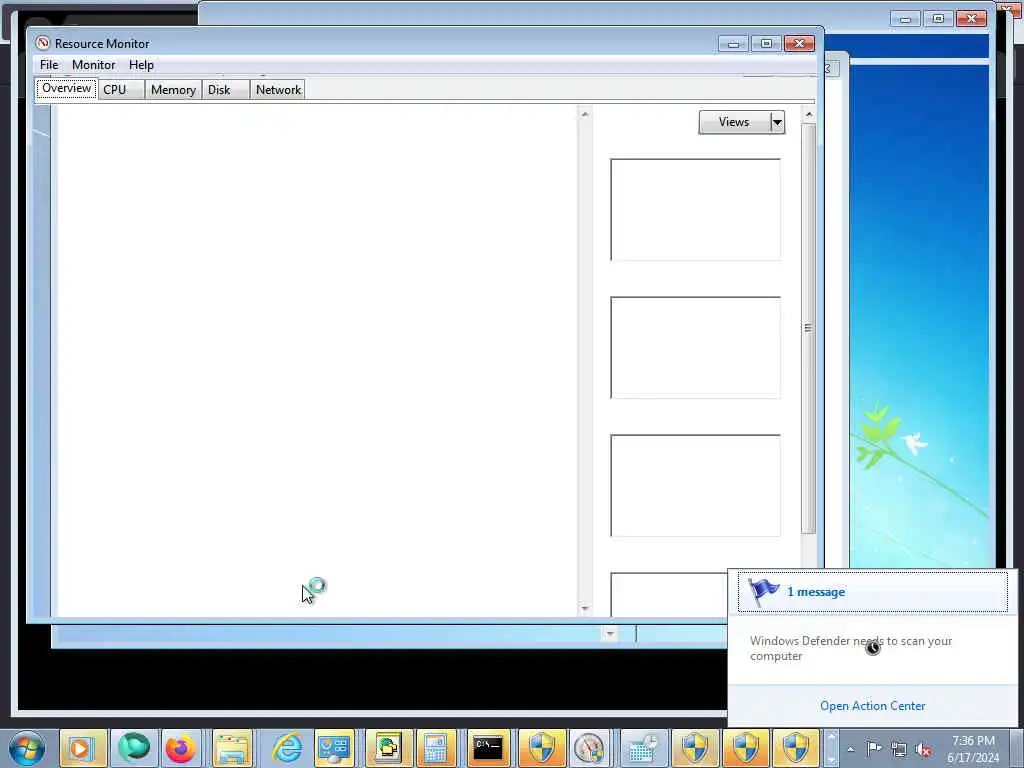The height and width of the screenshot is (768, 1024).
Task: Open Action Center link
Action: point(872,705)
